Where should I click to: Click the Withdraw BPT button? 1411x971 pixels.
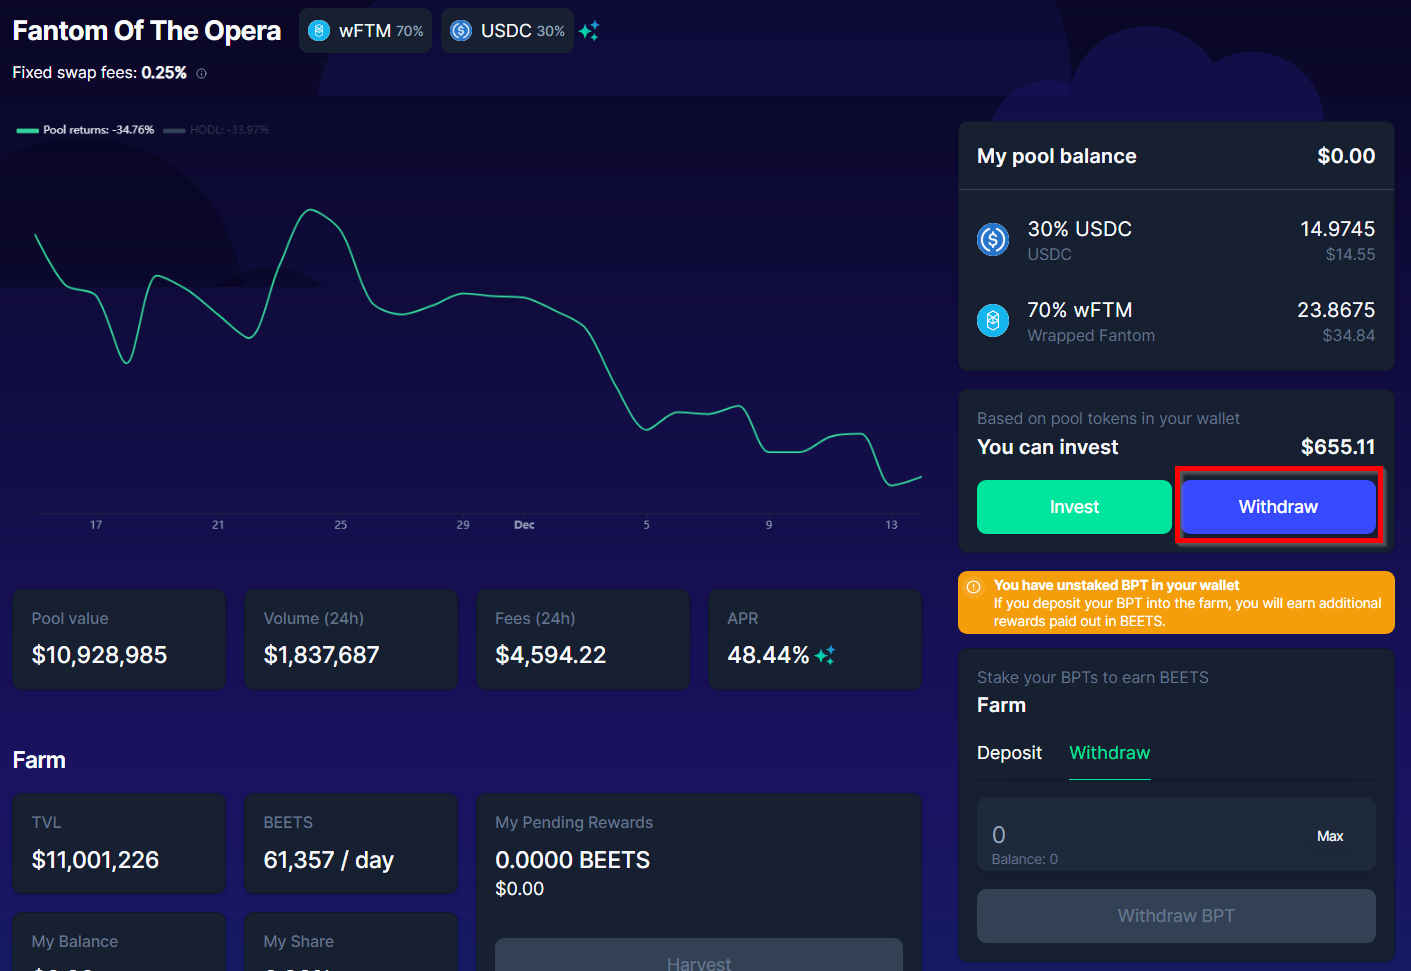(x=1176, y=916)
